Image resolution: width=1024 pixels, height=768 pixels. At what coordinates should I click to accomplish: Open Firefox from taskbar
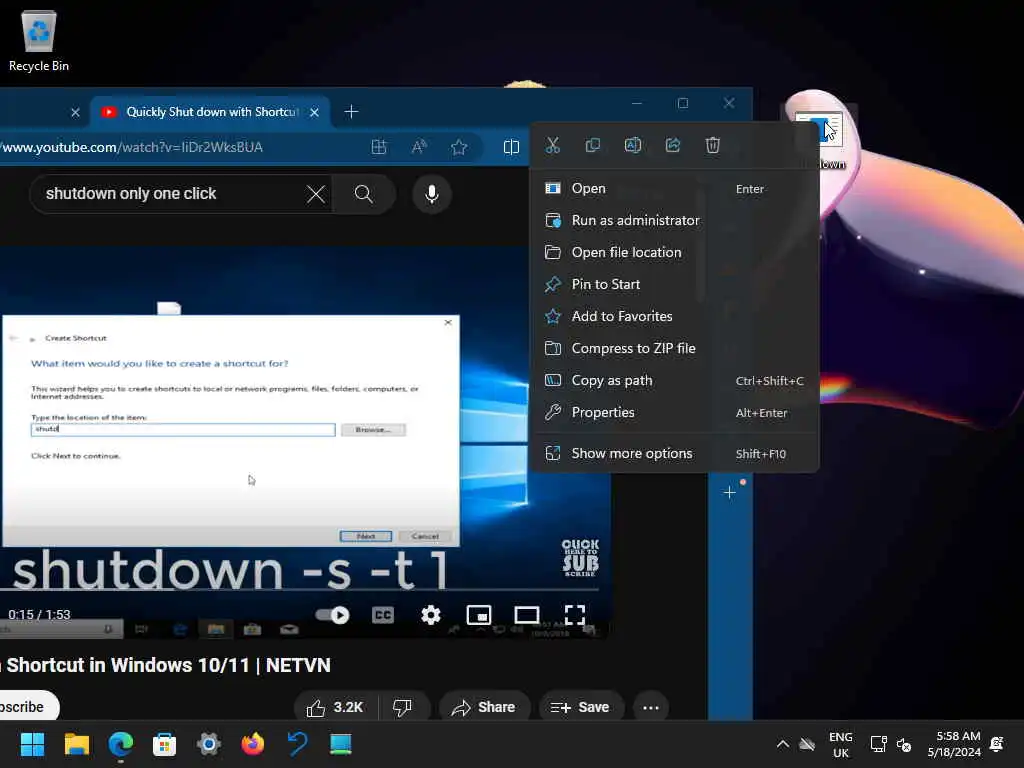(253, 744)
